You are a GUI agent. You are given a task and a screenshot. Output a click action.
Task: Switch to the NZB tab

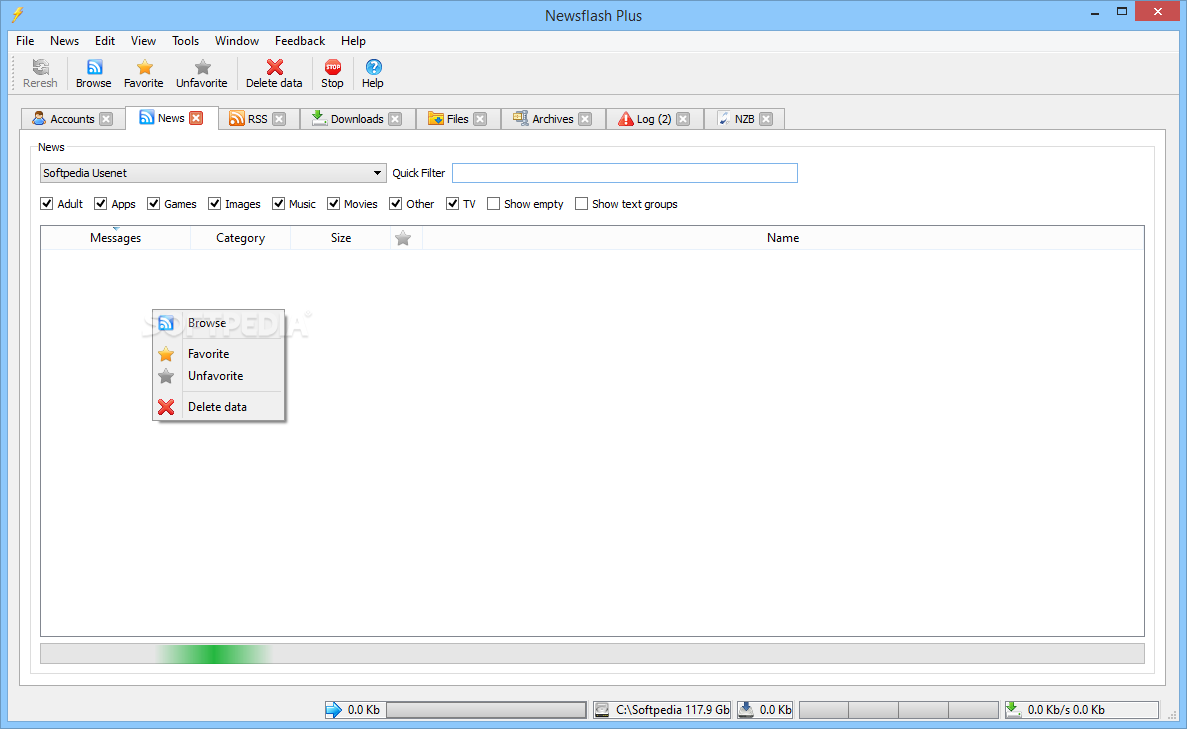tap(743, 119)
